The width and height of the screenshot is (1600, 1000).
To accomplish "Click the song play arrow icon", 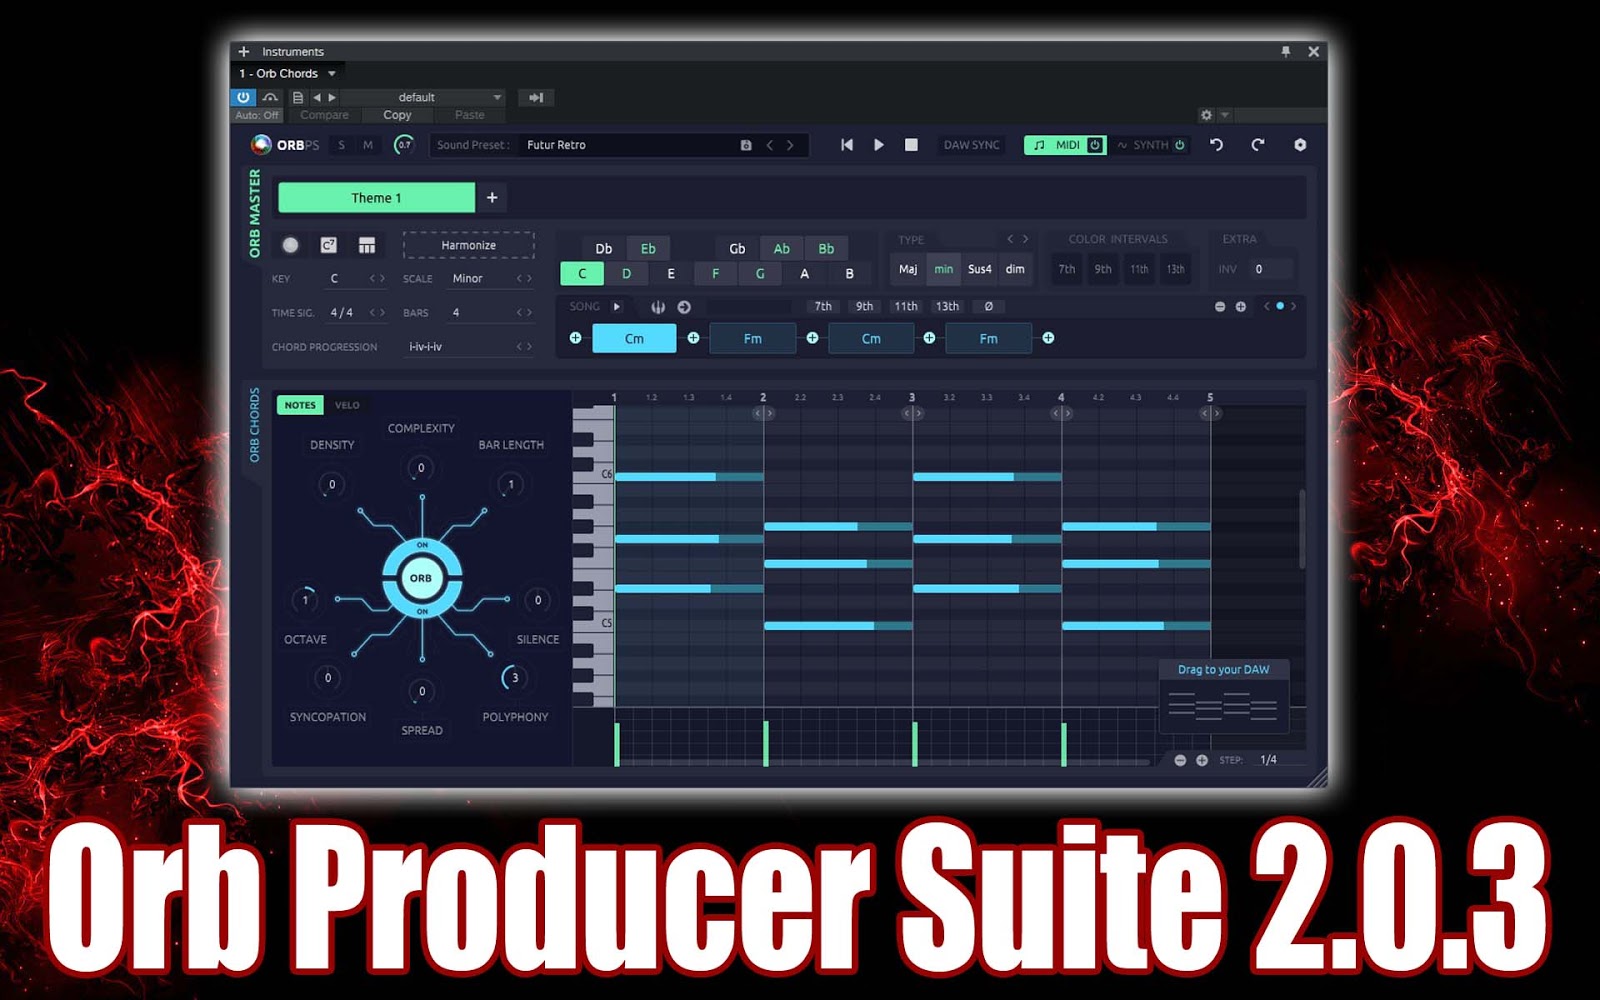I will tap(617, 307).
